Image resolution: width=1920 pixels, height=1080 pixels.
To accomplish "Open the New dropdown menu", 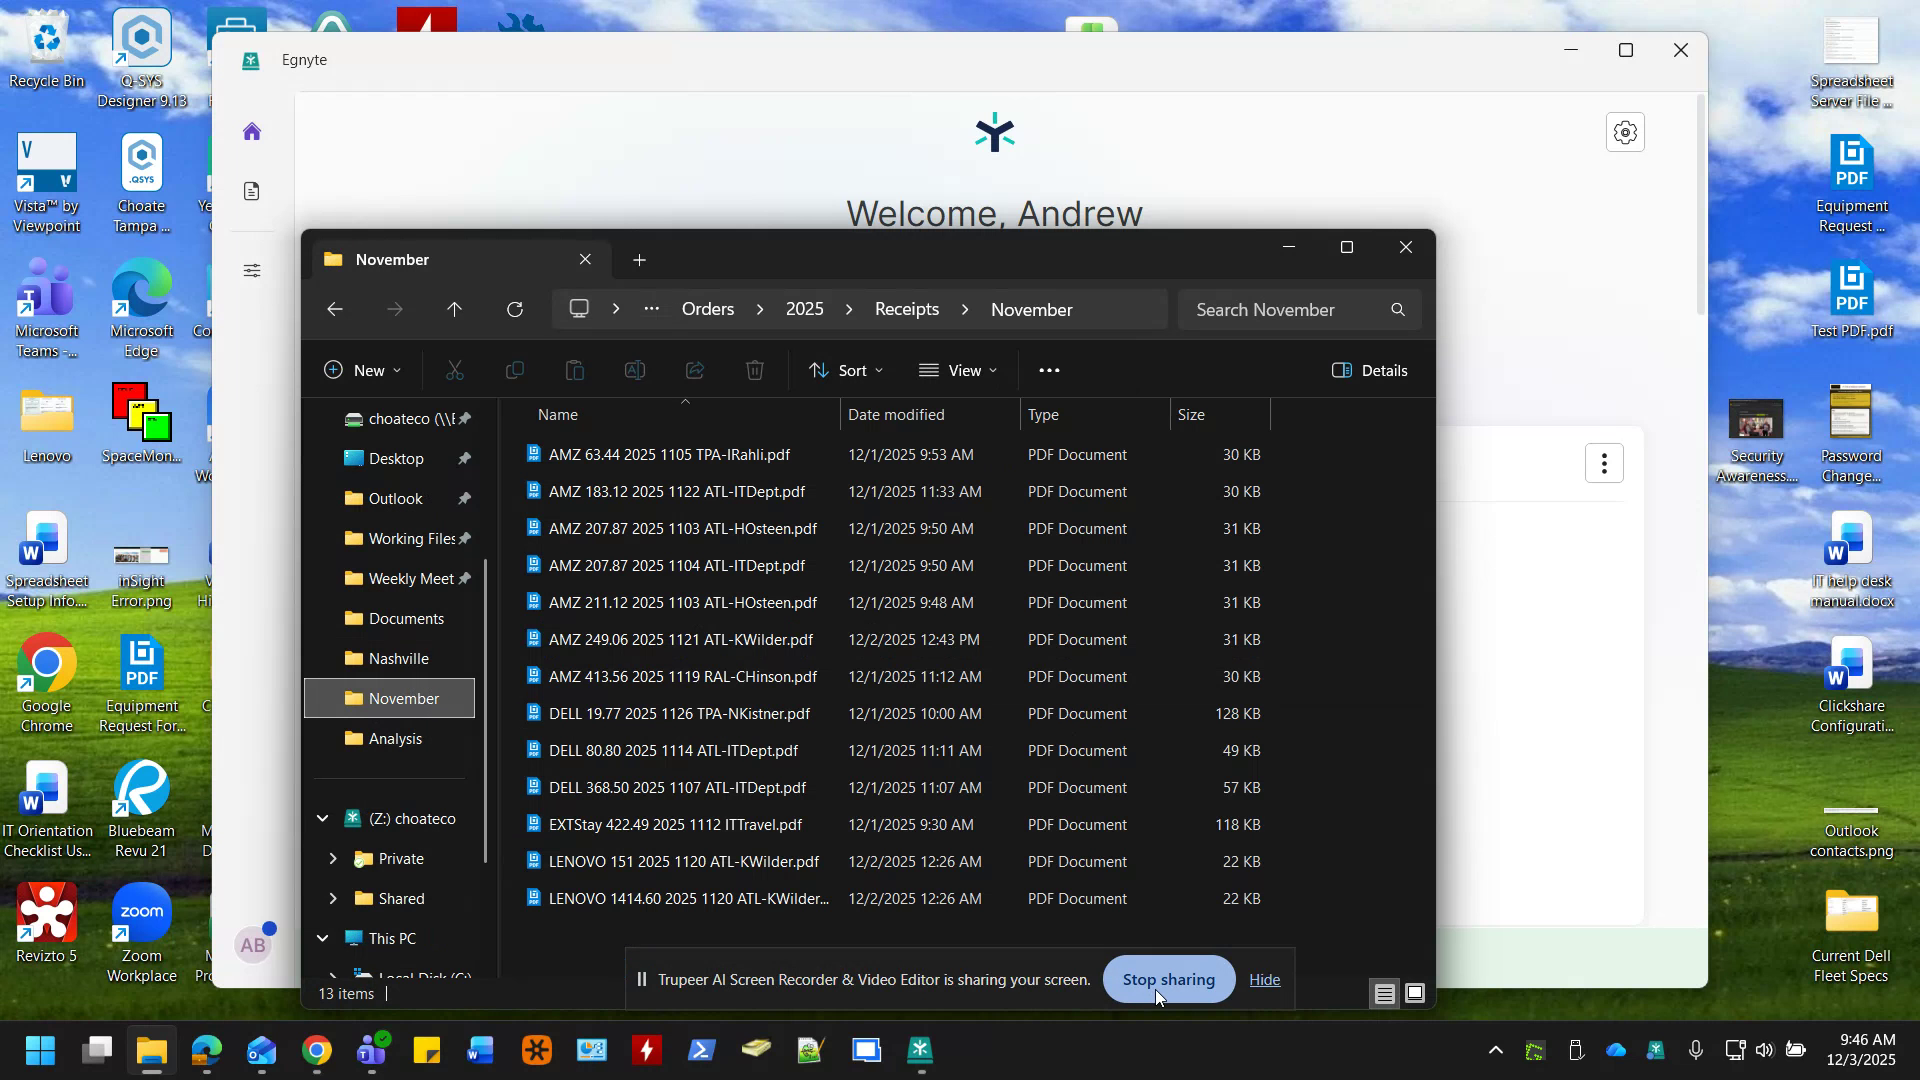I will click(x=362, y=370).
